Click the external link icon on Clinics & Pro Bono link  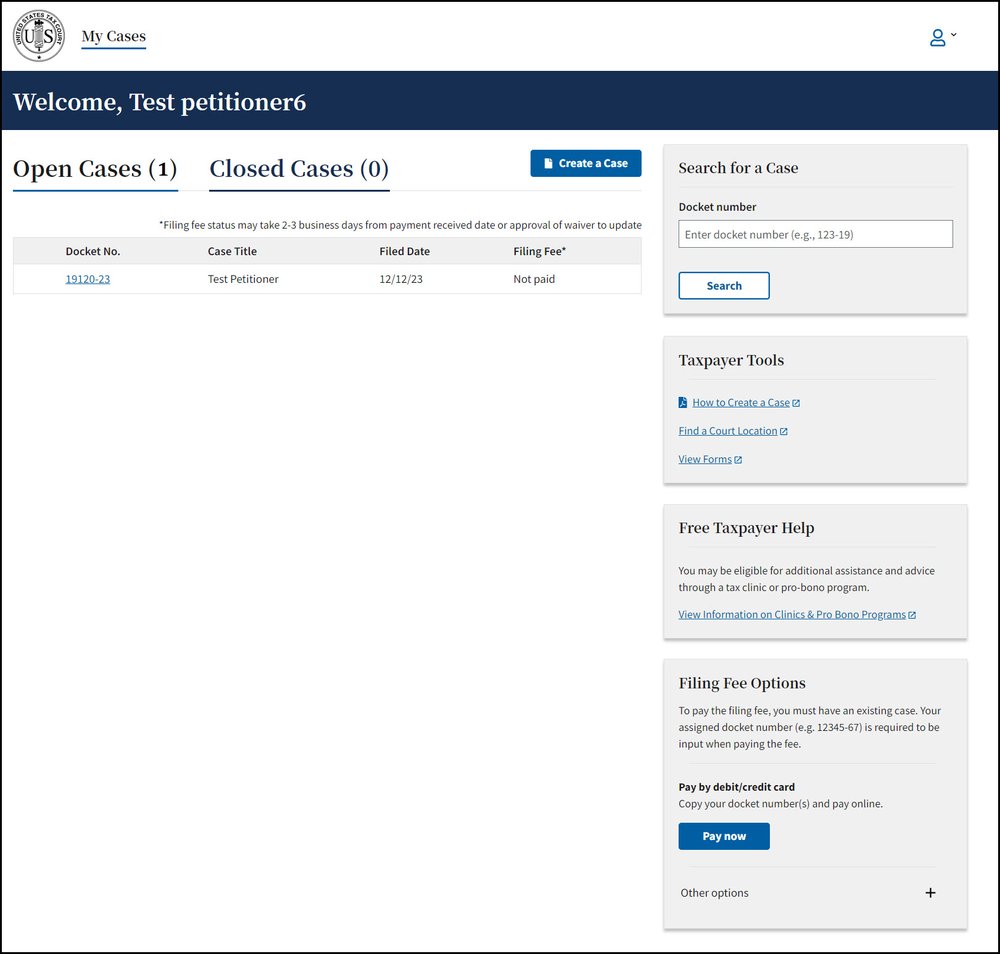[x=911, y=614]
